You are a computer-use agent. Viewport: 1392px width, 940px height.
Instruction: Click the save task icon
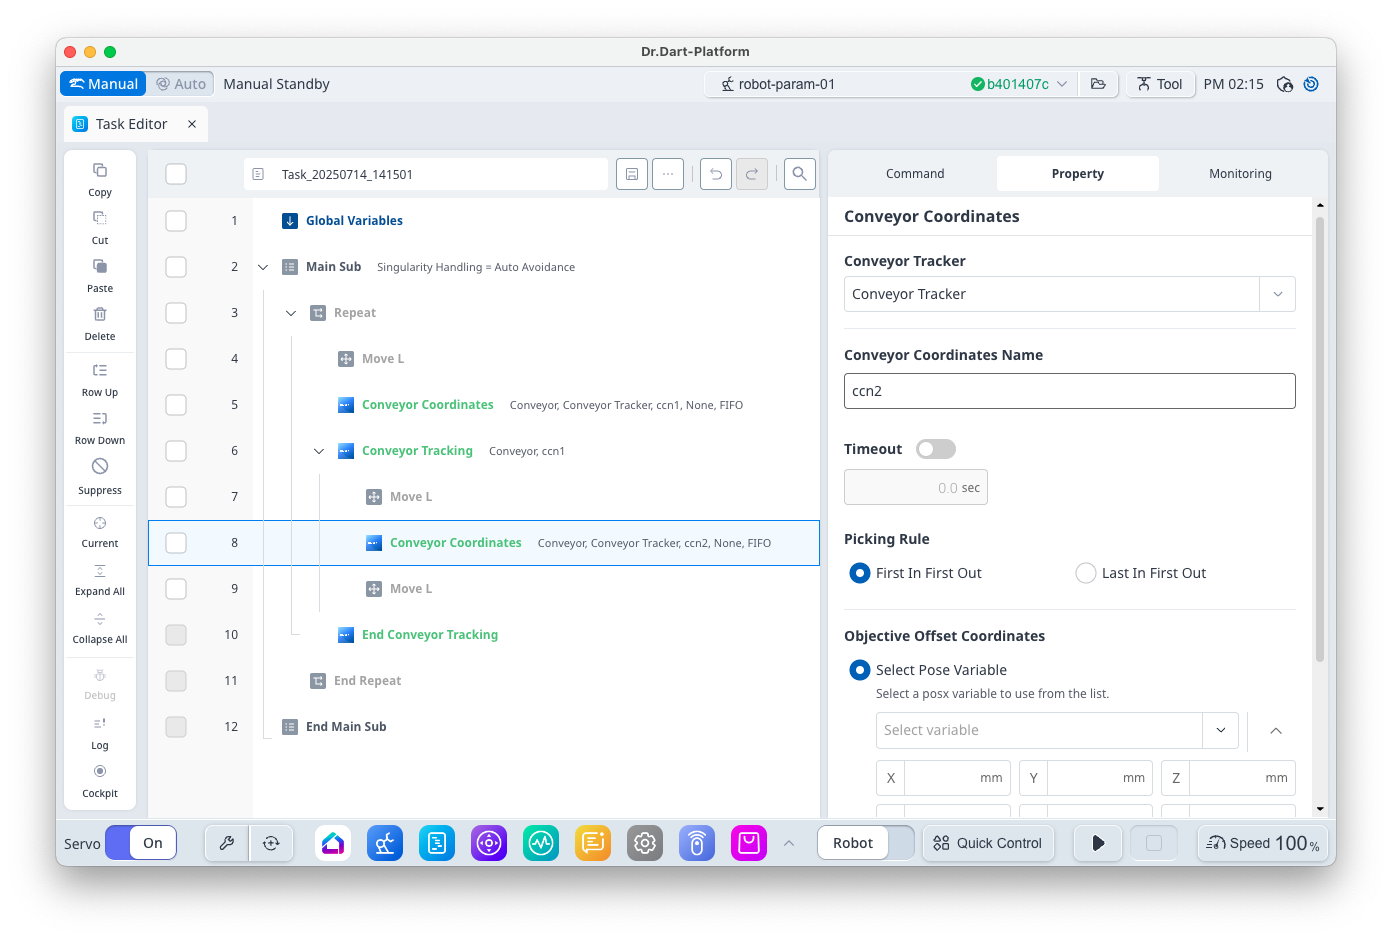632,174
